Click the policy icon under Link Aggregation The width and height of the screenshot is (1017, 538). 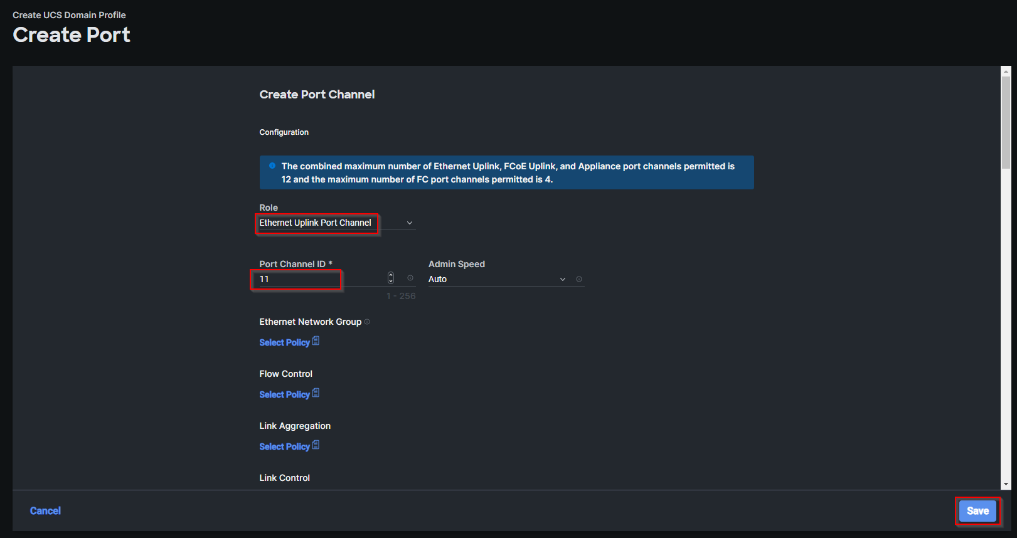click(316, 446)
